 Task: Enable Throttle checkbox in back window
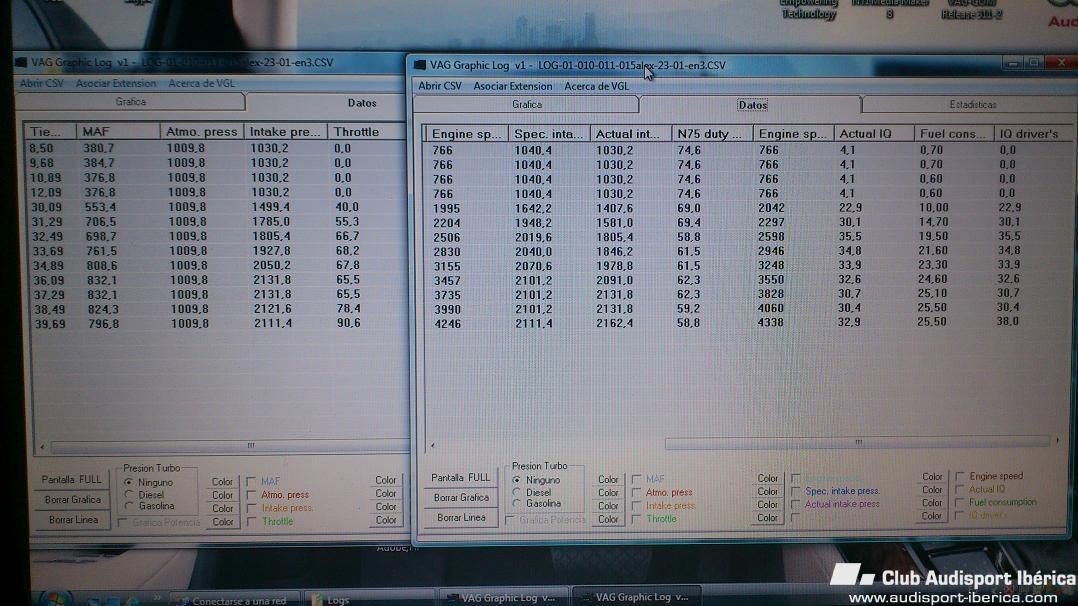point(251,521)
